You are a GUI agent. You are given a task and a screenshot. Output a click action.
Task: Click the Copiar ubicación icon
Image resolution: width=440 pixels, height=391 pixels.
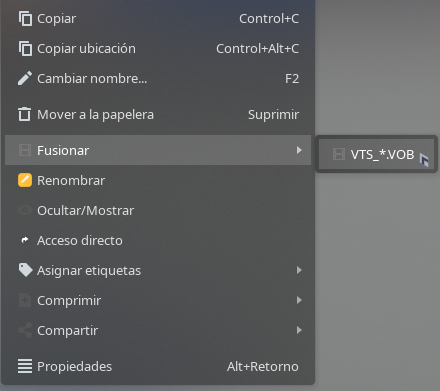coord(25,49)
